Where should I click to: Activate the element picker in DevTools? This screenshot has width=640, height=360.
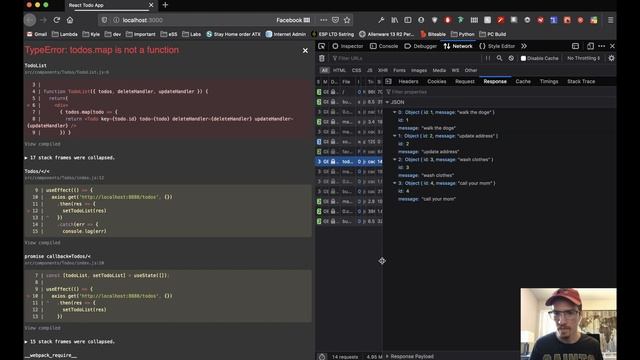point(322,46)
